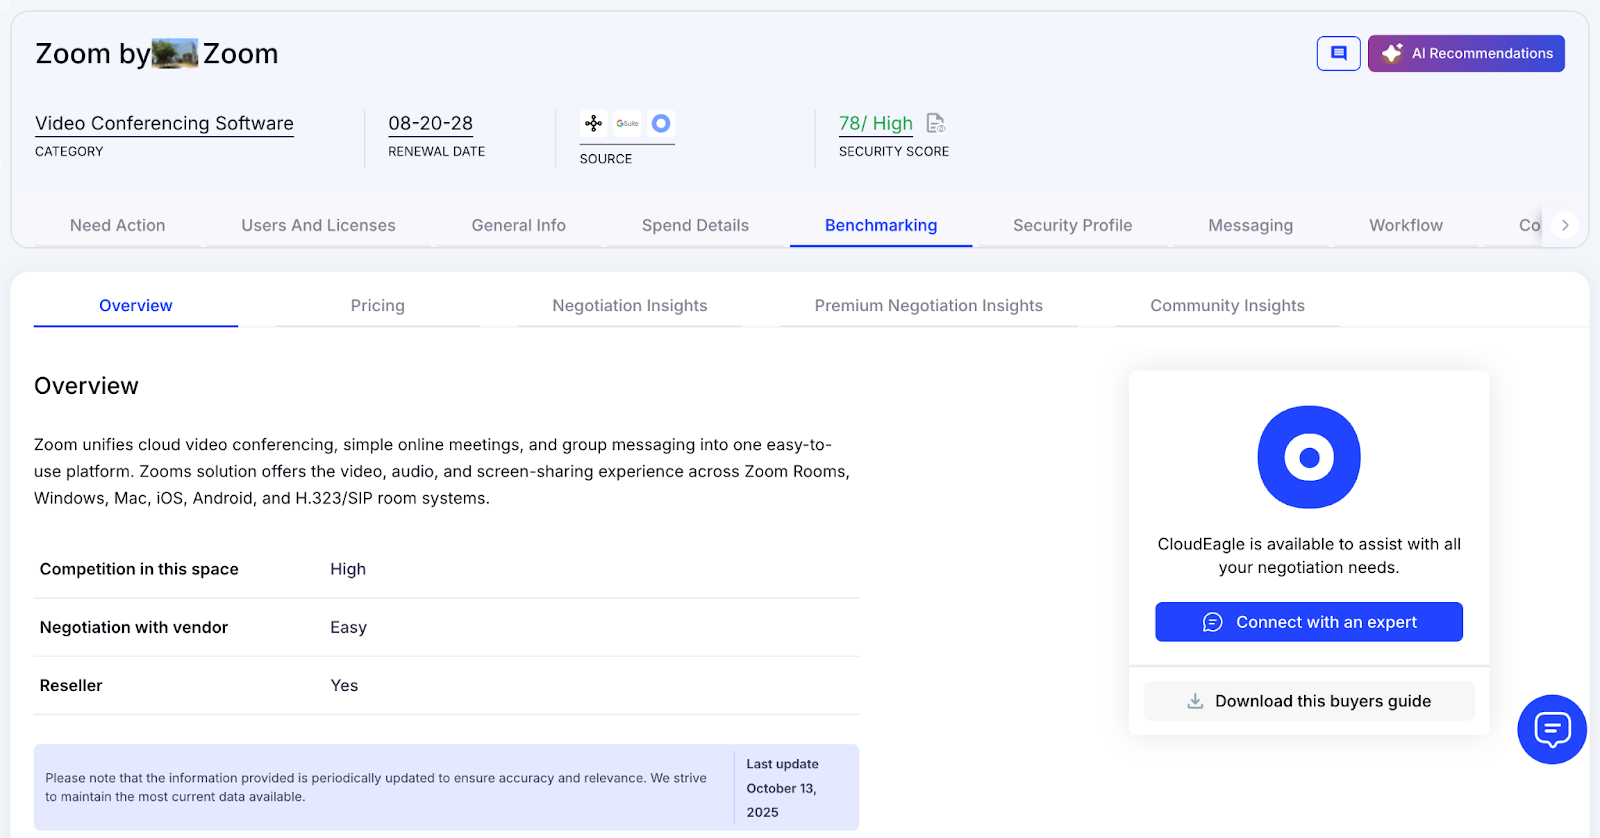Open the Users And Licenses tab
This screenshot has height=838, width=1600.
tap(318, 225)
